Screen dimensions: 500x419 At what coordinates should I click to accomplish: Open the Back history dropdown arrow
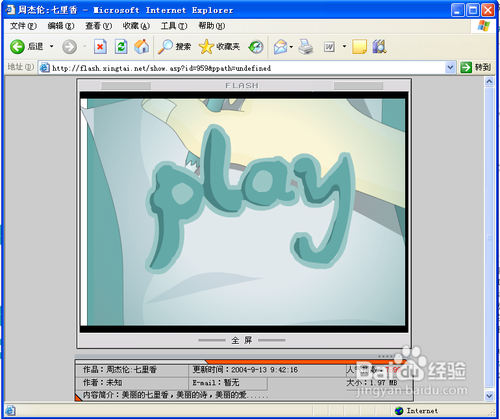pos(51,46)
